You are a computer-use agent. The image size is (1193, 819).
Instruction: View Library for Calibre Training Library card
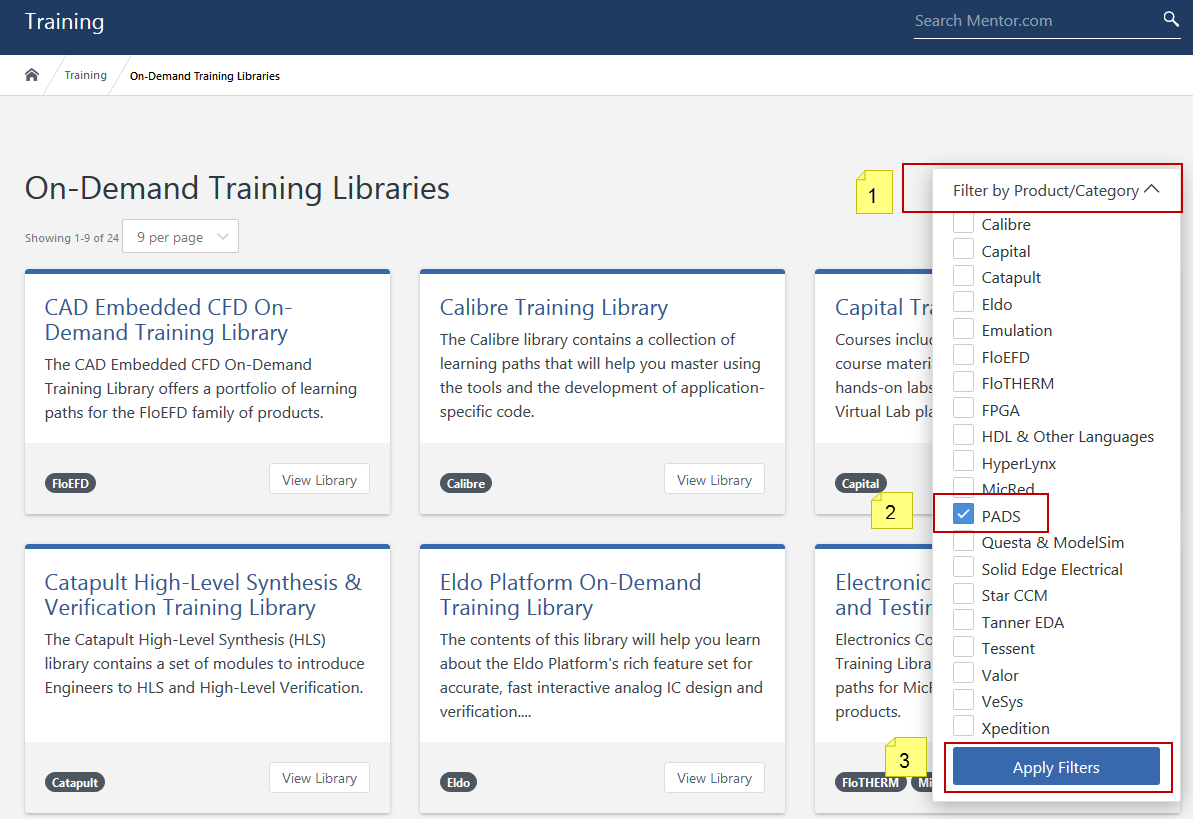(x=714, y=480)
